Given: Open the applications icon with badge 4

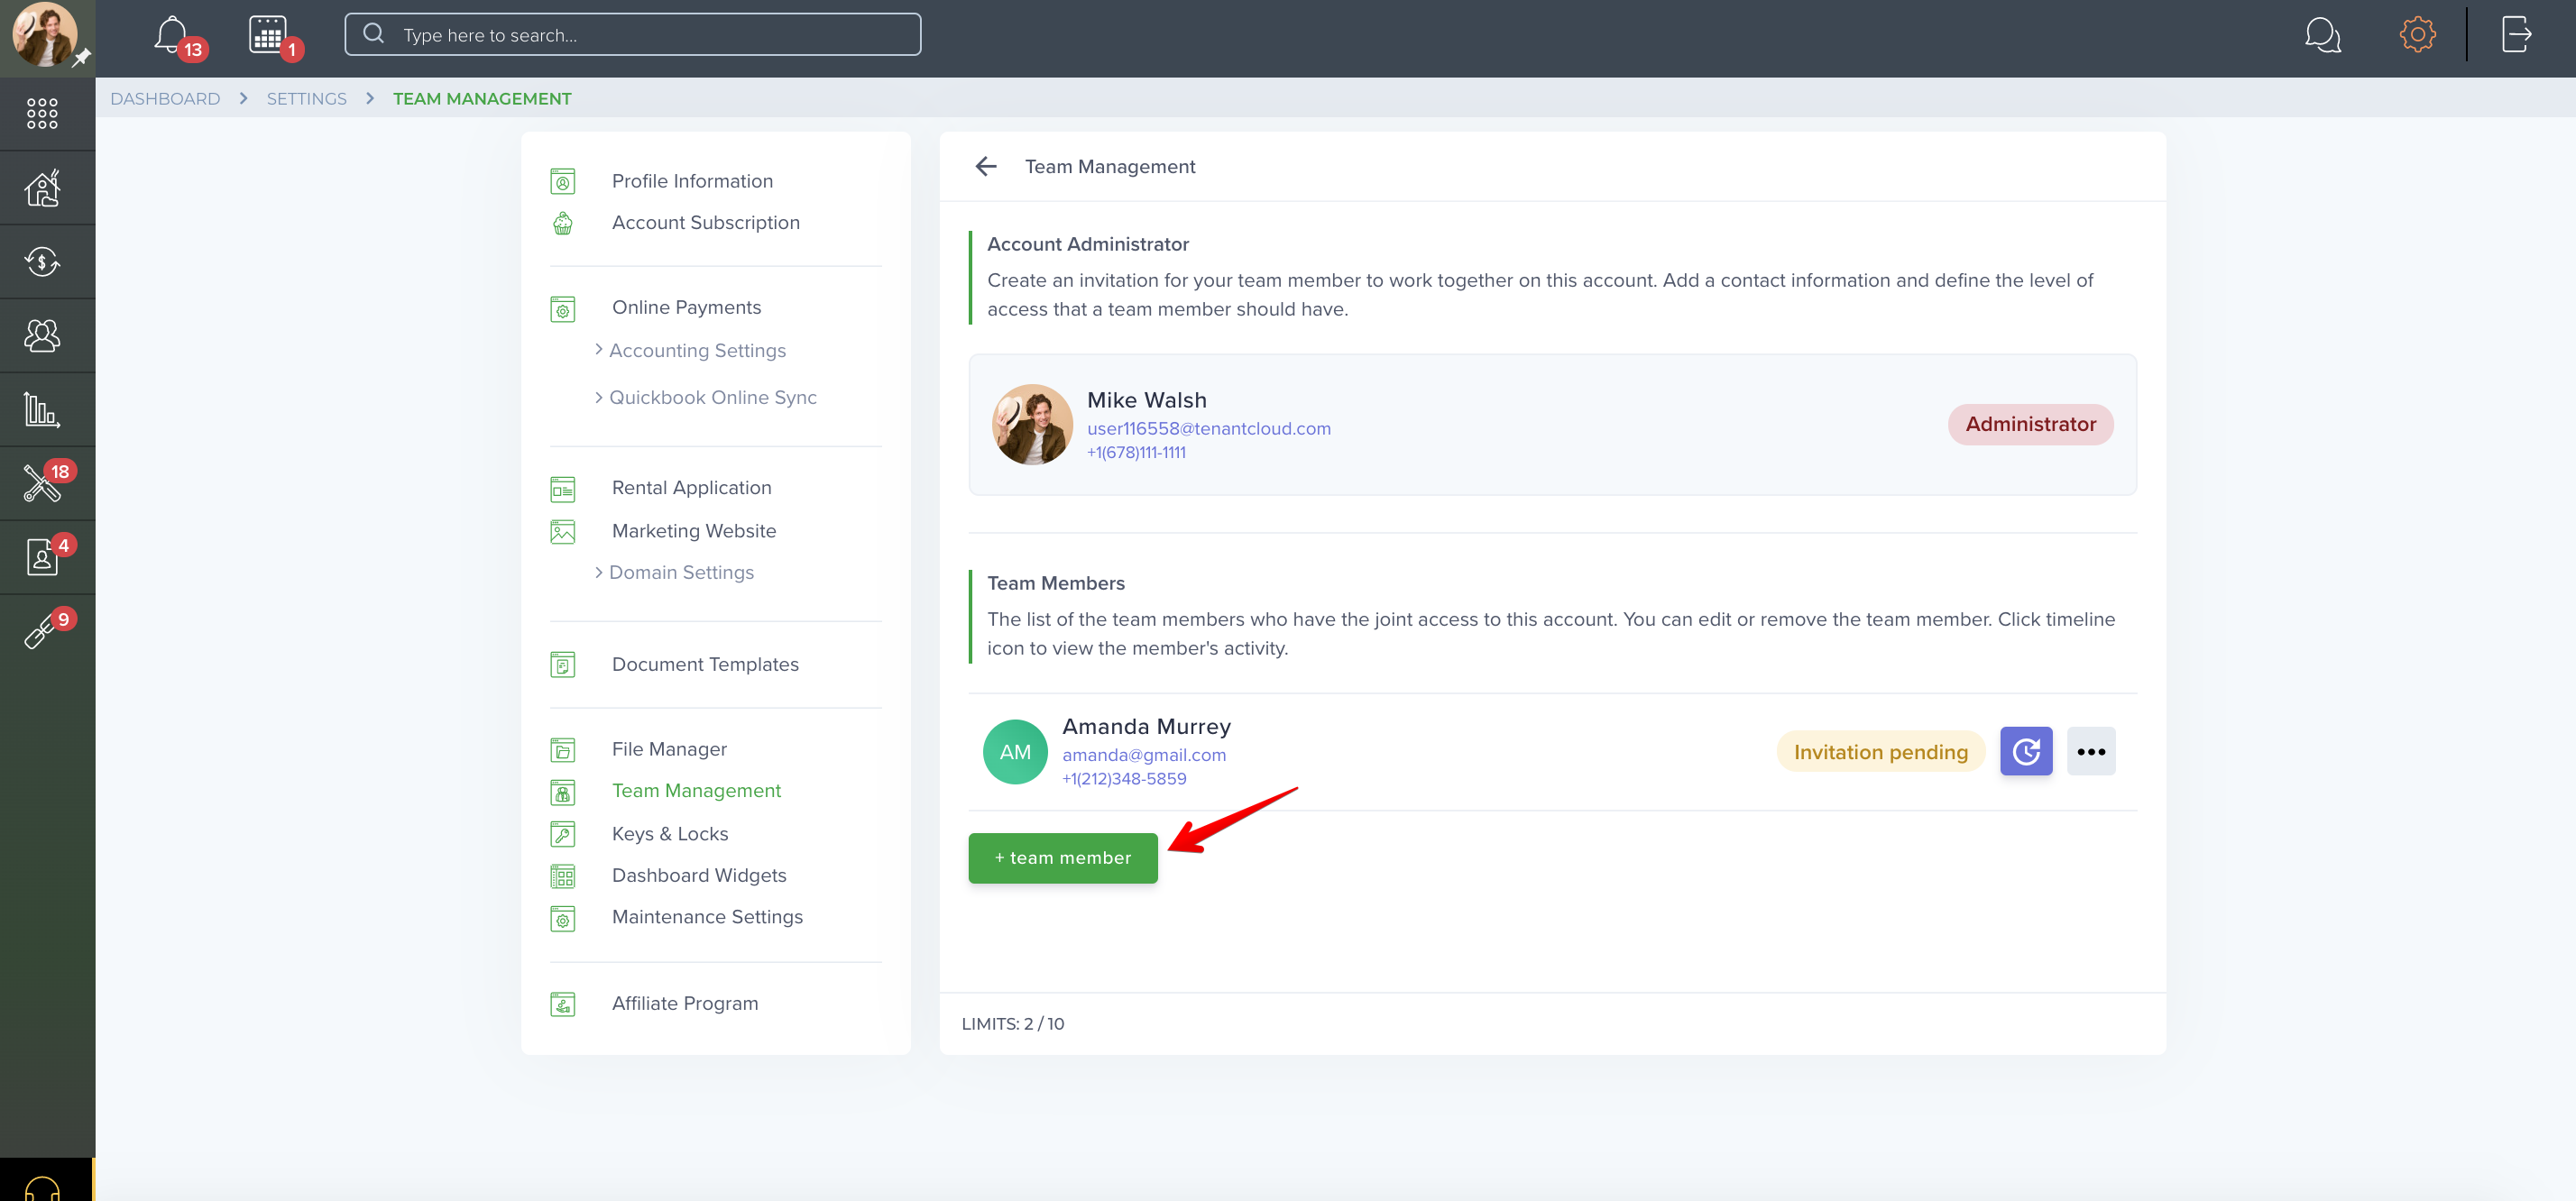Looking at the screenshot, I should [42, 557].
